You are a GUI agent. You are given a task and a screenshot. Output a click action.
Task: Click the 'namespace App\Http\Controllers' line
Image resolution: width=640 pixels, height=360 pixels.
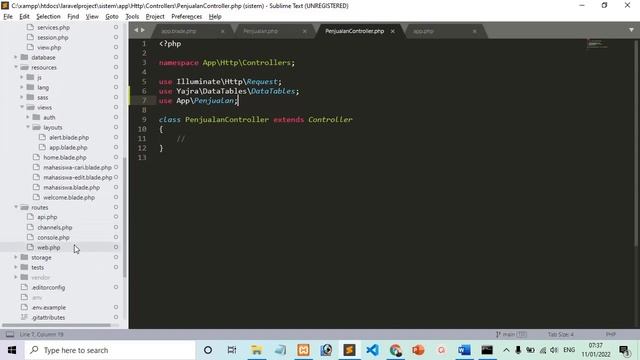click(x=227, y=62)
